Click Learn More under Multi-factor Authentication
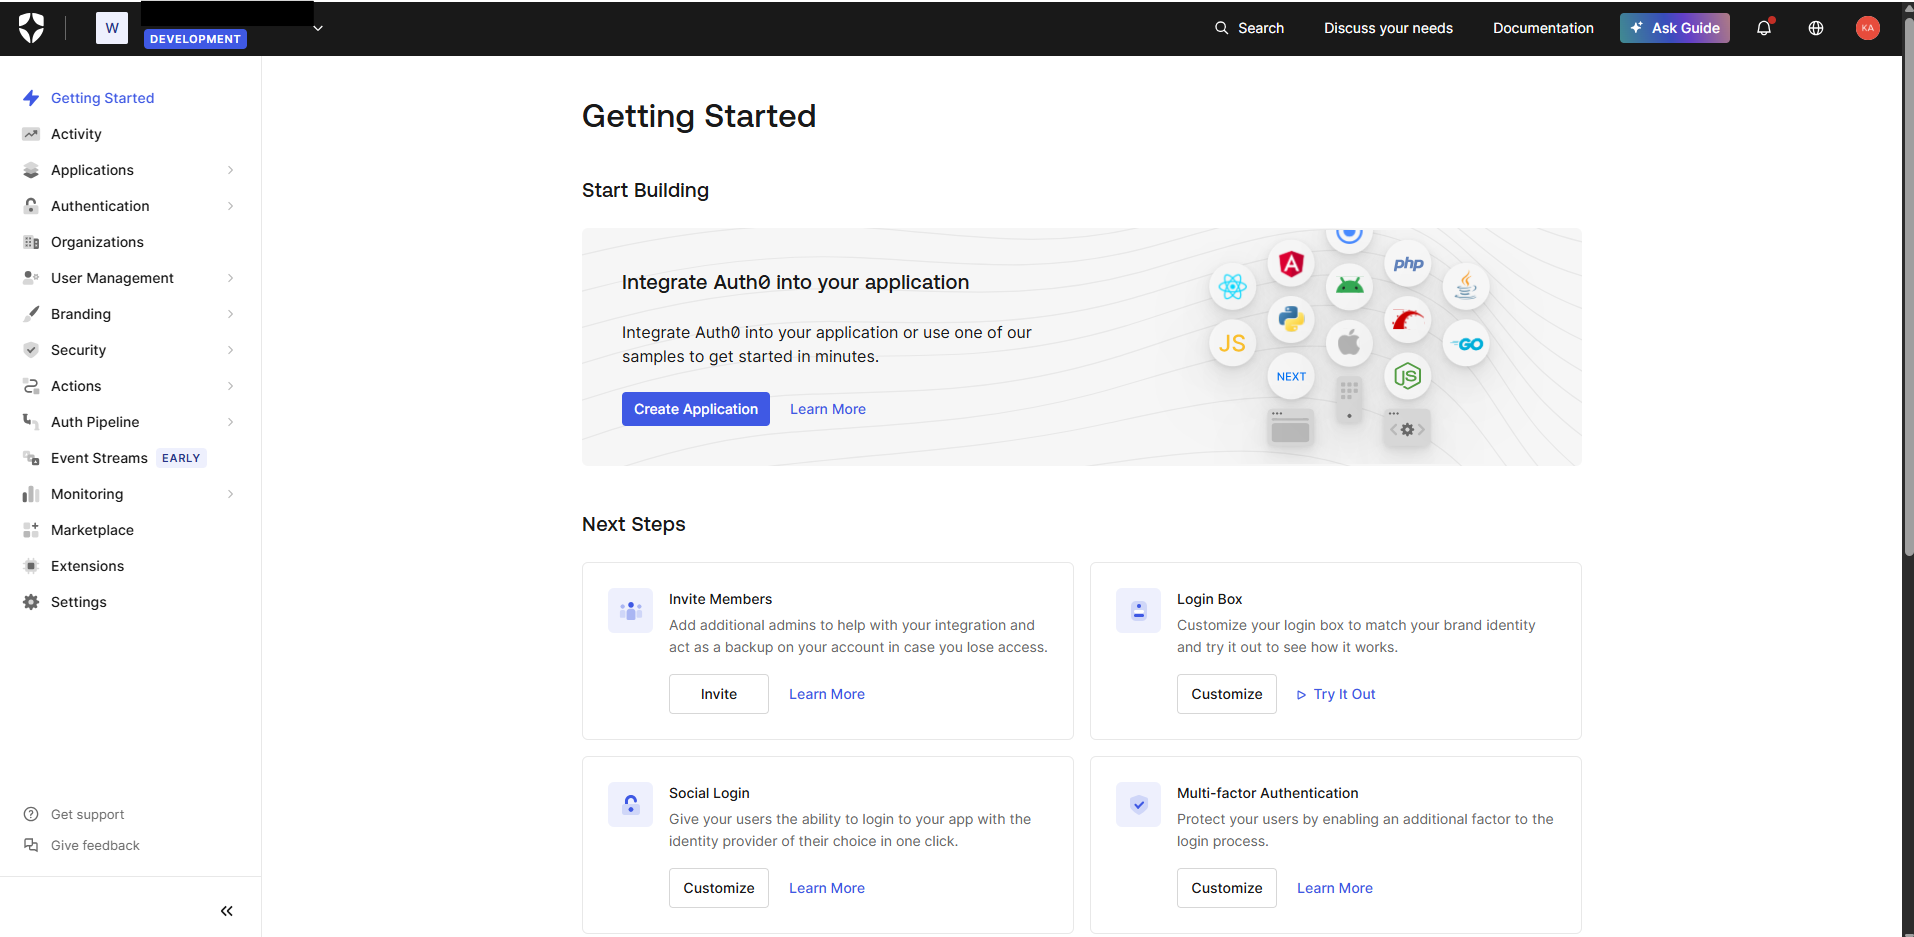The height and width of the screenshot is (937, 1914). [x=1334, y=887]
